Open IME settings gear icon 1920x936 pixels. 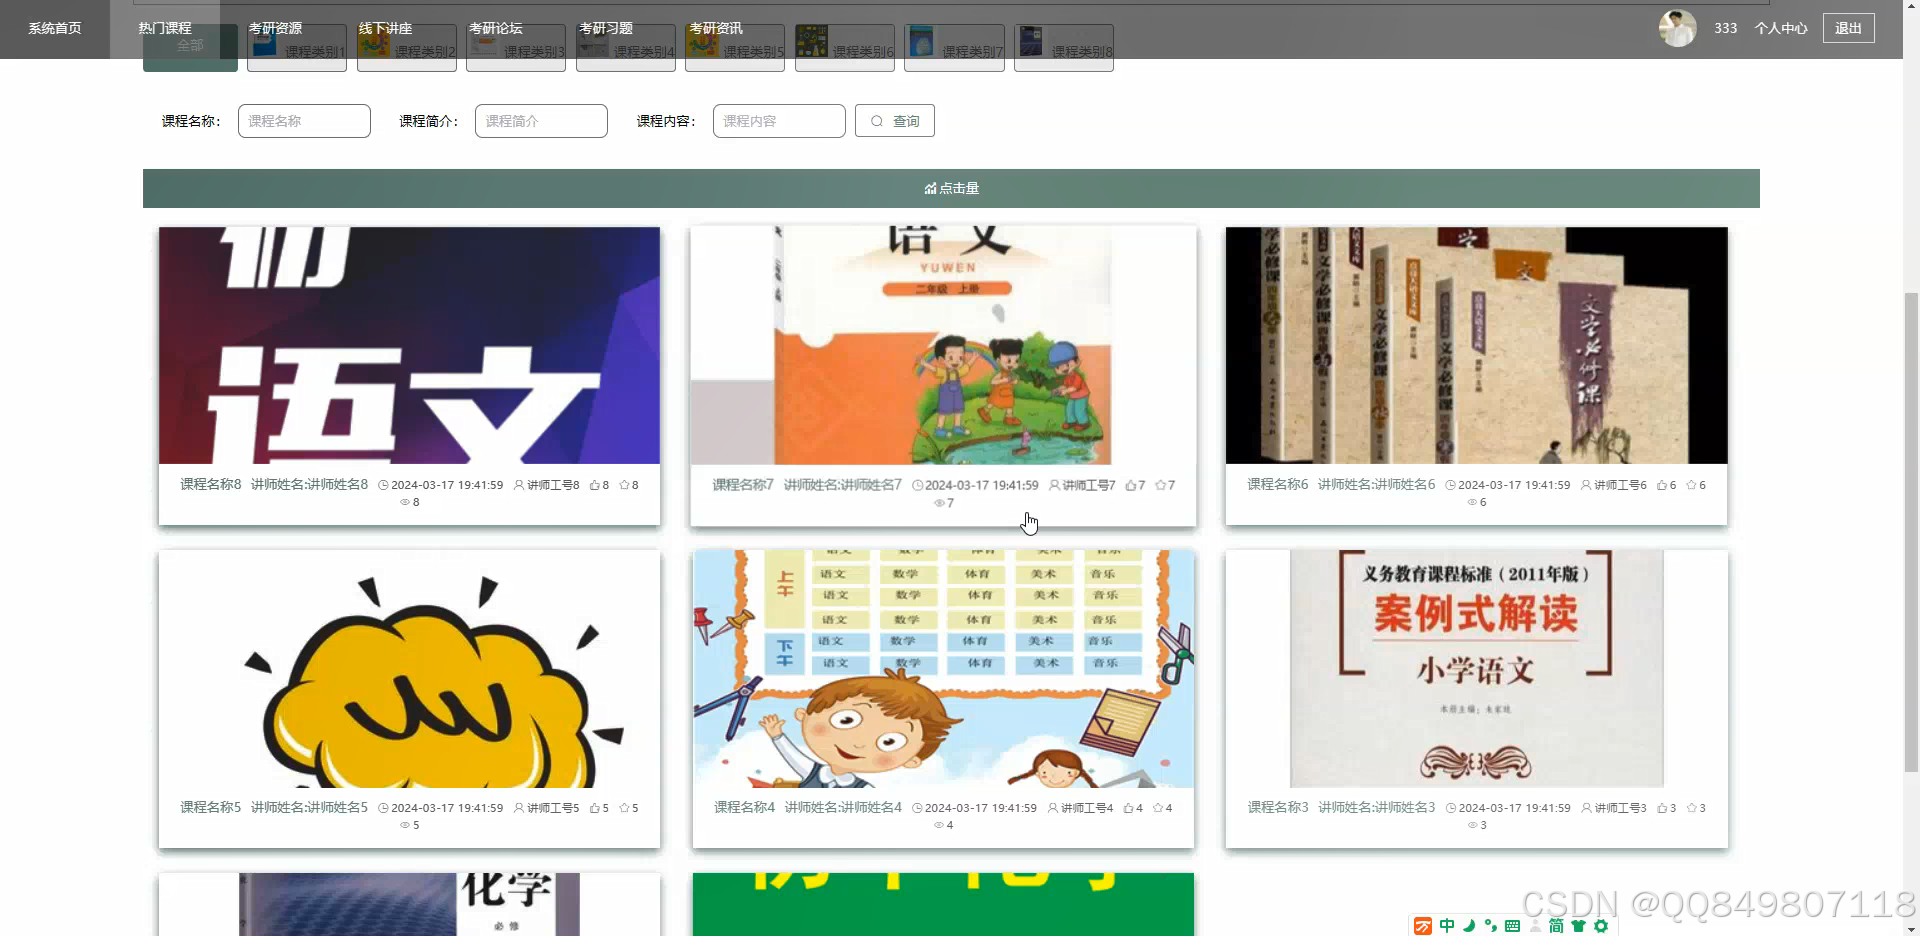[1601, 926]
